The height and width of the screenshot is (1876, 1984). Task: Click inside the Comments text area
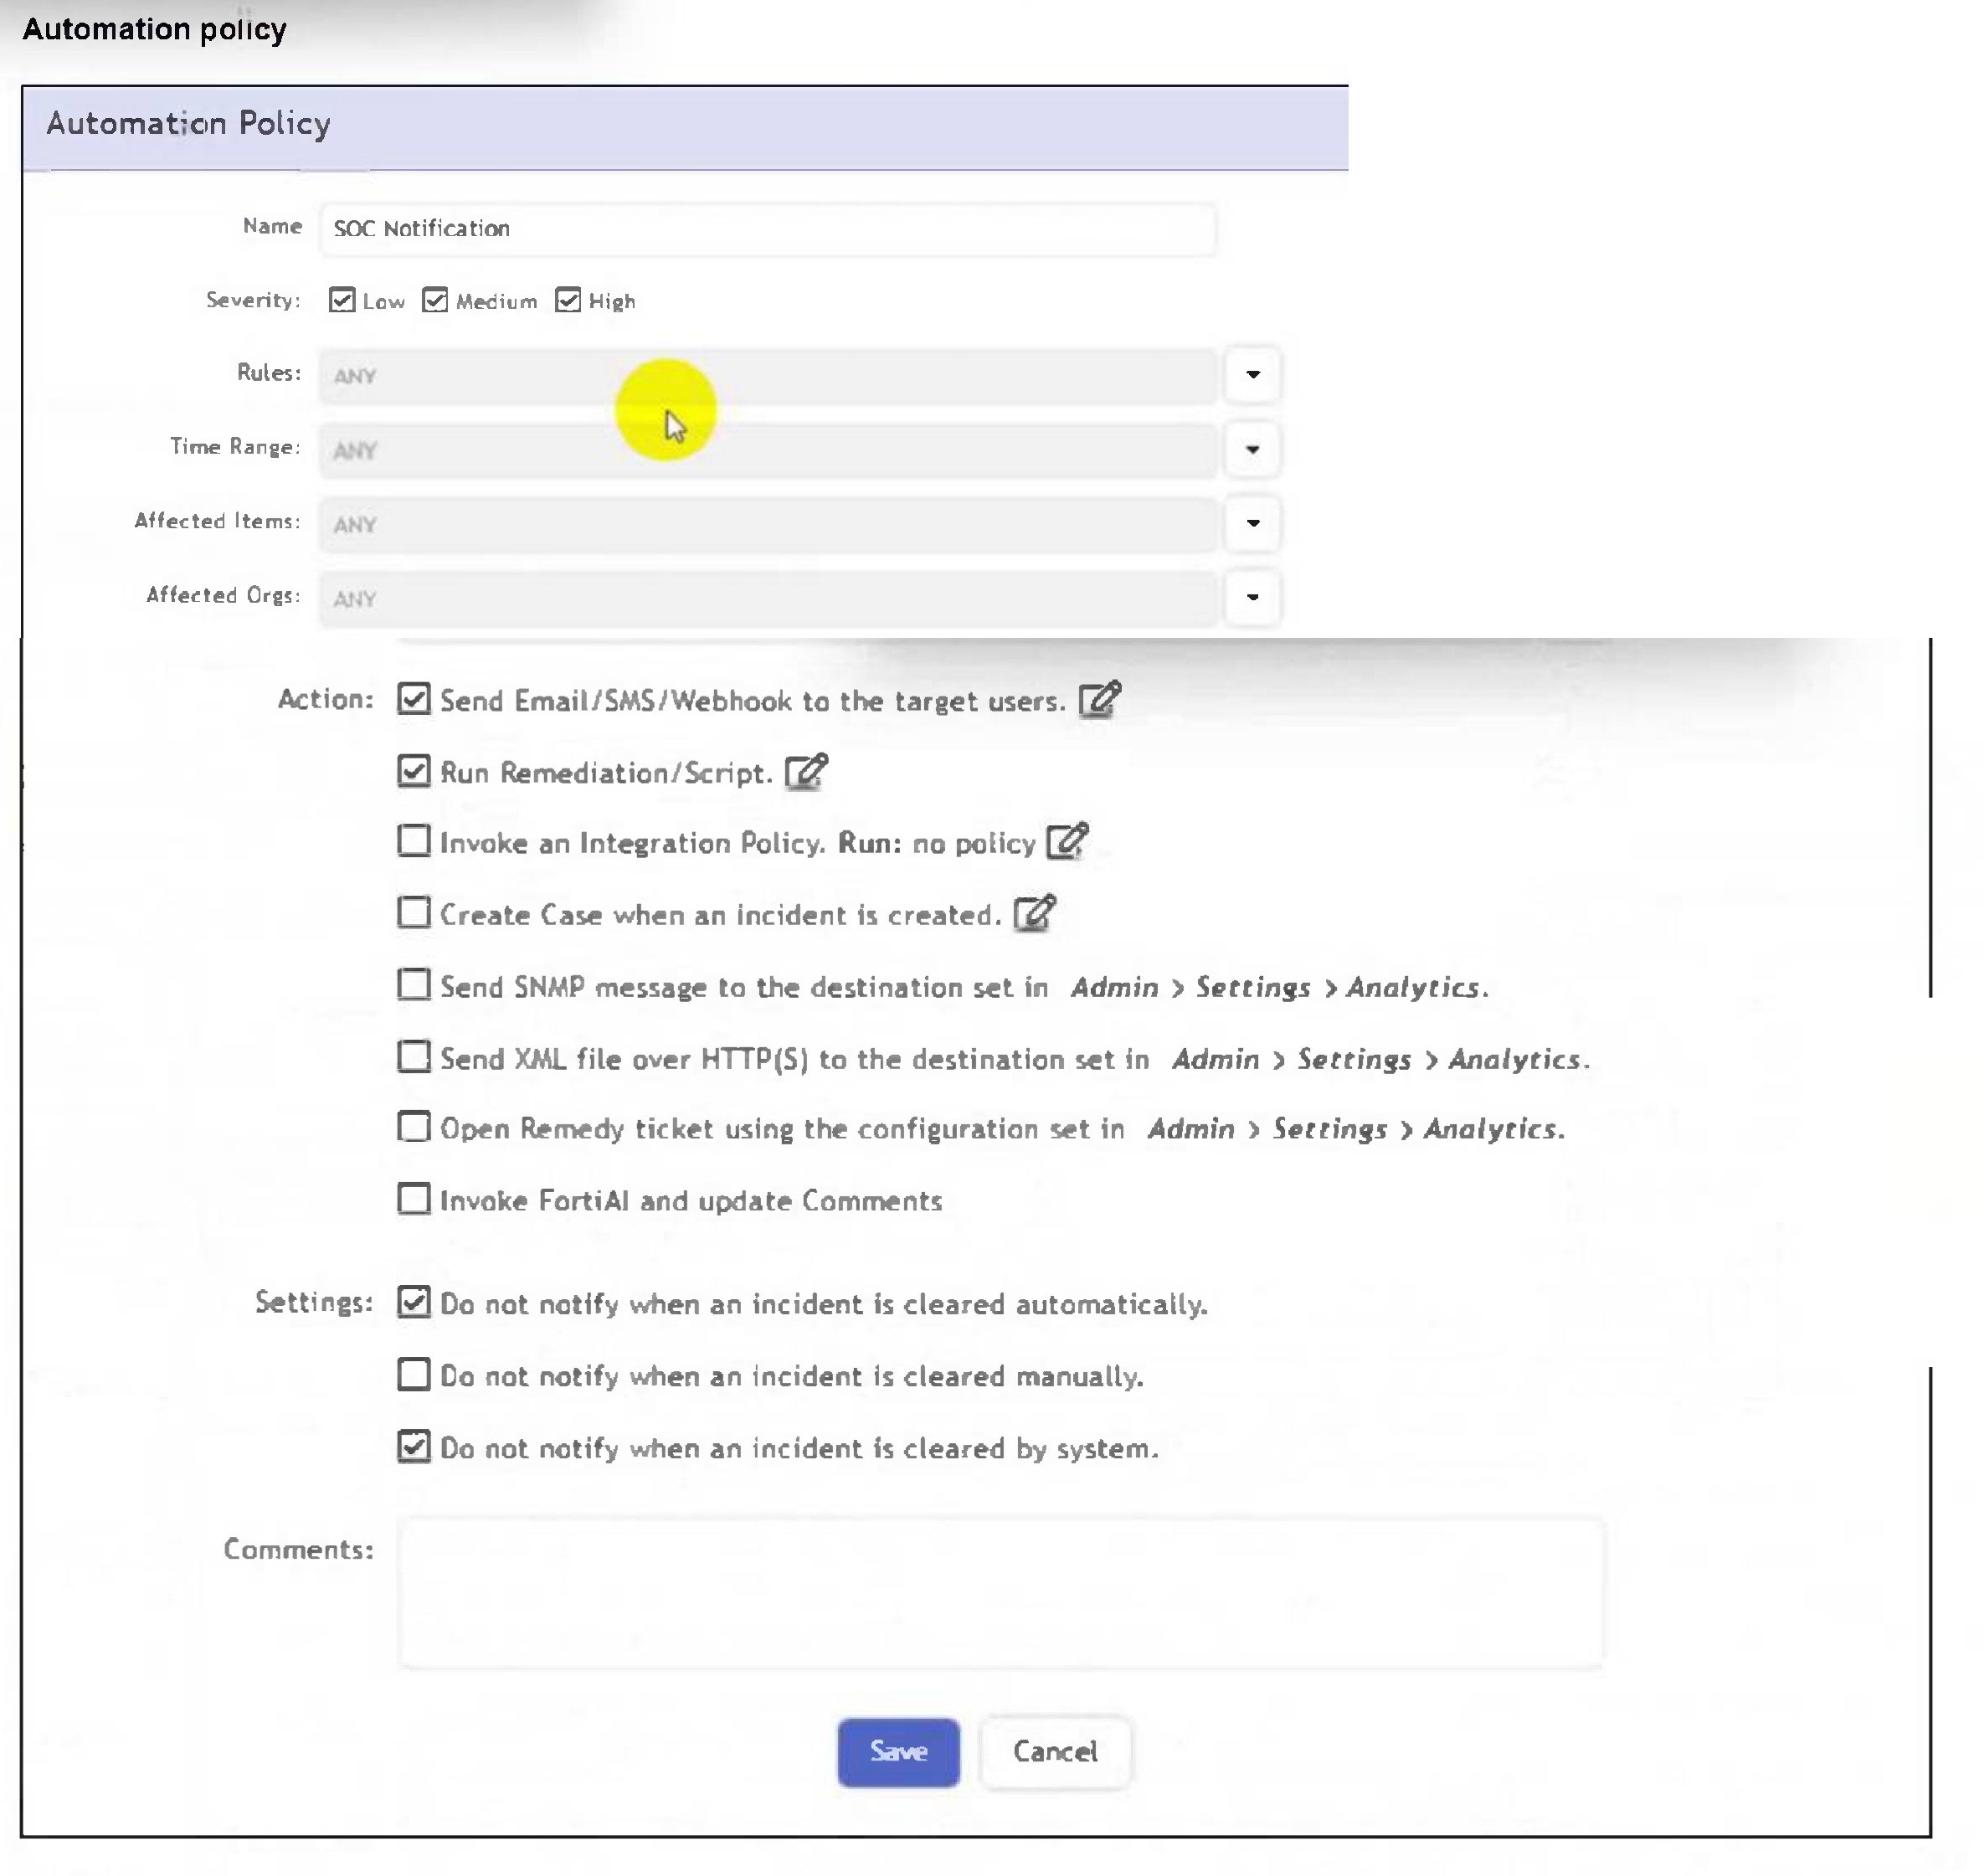1000,1592
